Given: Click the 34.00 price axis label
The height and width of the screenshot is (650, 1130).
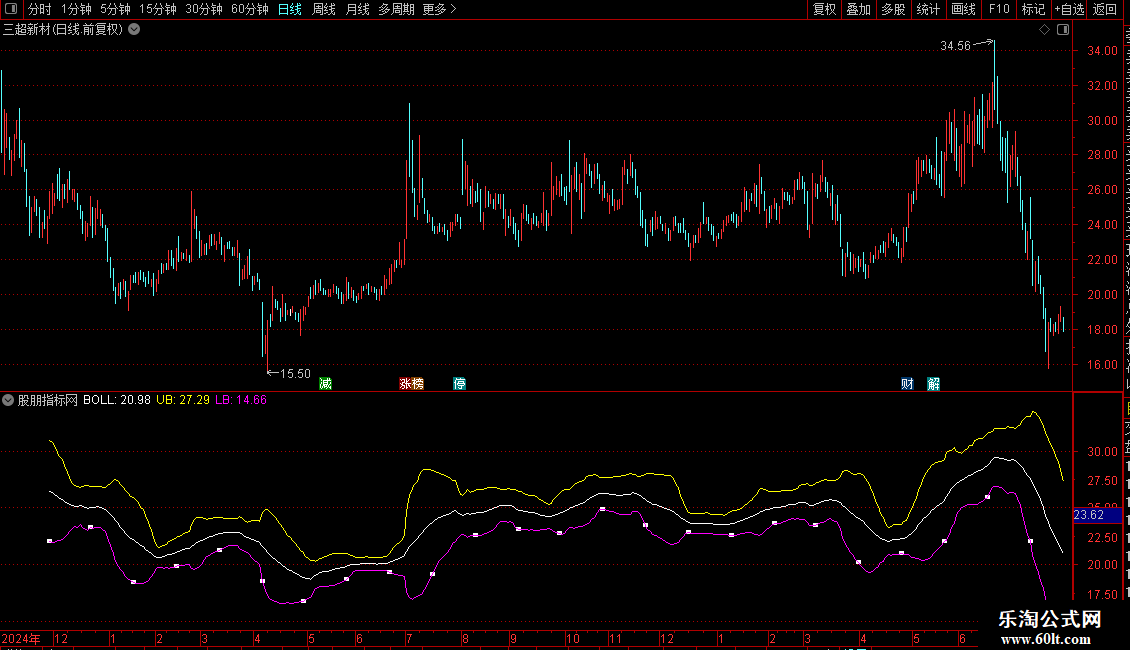Looking at the screenshot, I should pyautogui.click(x=1102, y=50).
